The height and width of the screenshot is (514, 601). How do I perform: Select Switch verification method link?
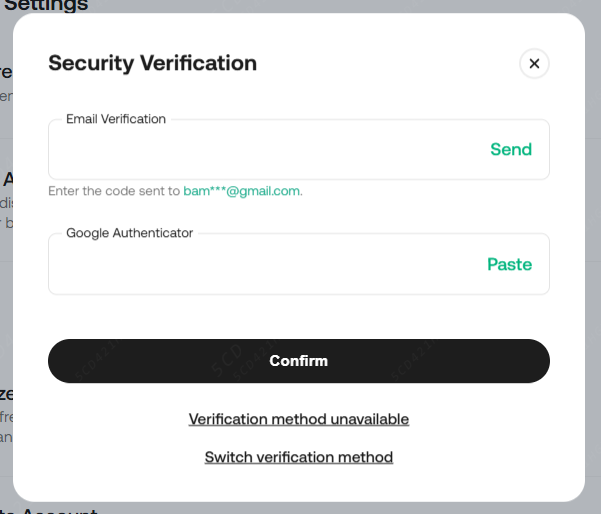pyautogui.click(x=299, y=457)
